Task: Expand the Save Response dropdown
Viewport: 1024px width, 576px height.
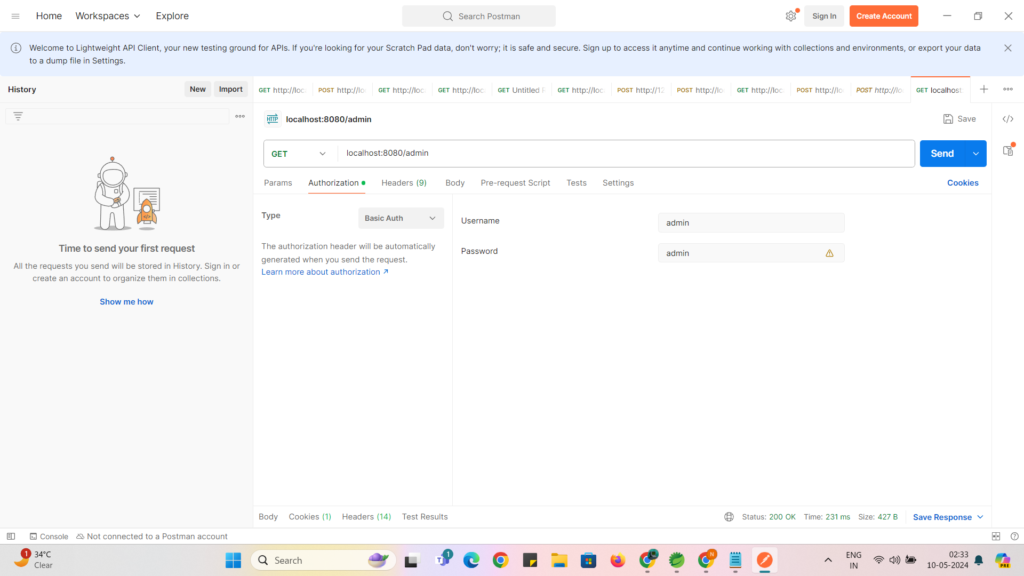Action: coord(948,517)
